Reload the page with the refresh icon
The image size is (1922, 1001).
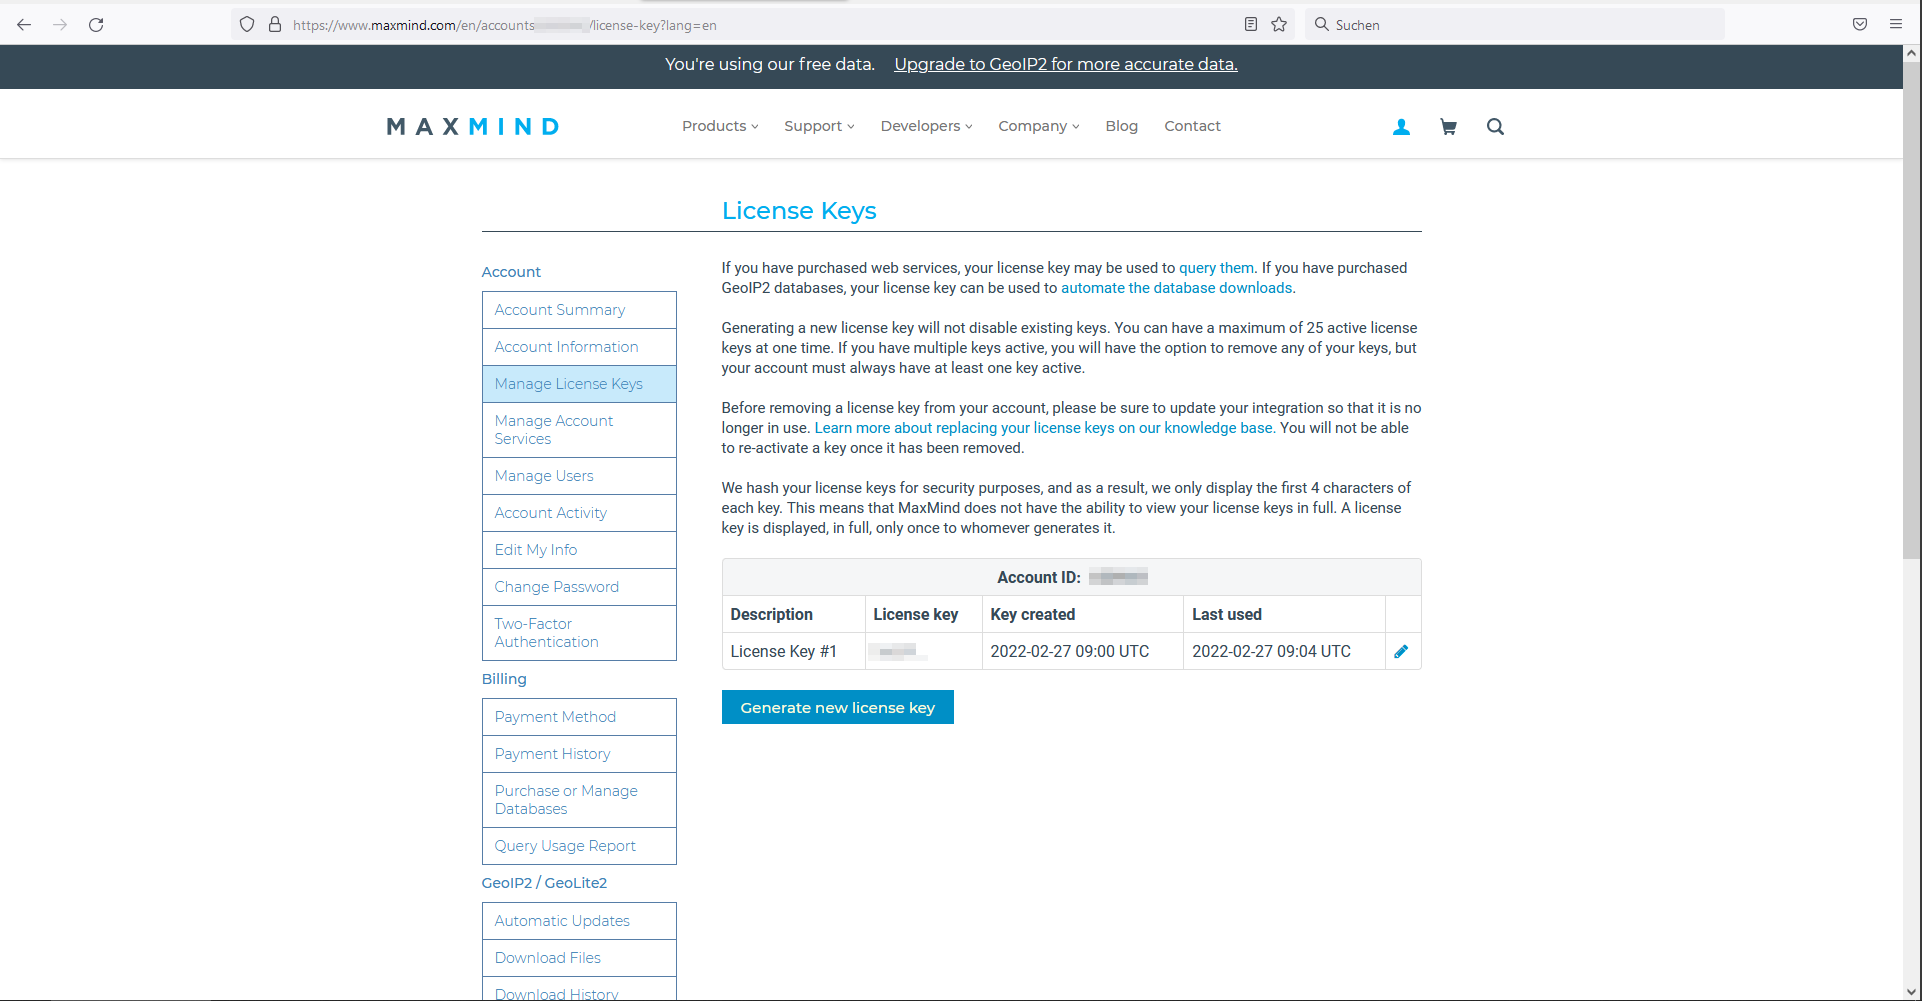point(96,25)
